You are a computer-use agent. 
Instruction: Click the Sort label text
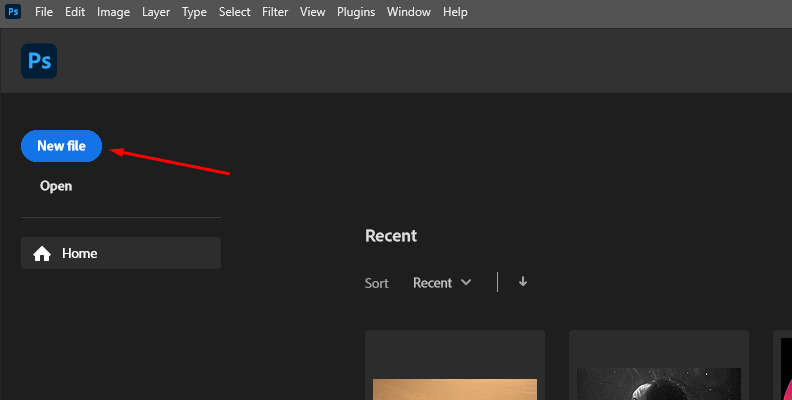pyautogui.click(x=377, y=283)
